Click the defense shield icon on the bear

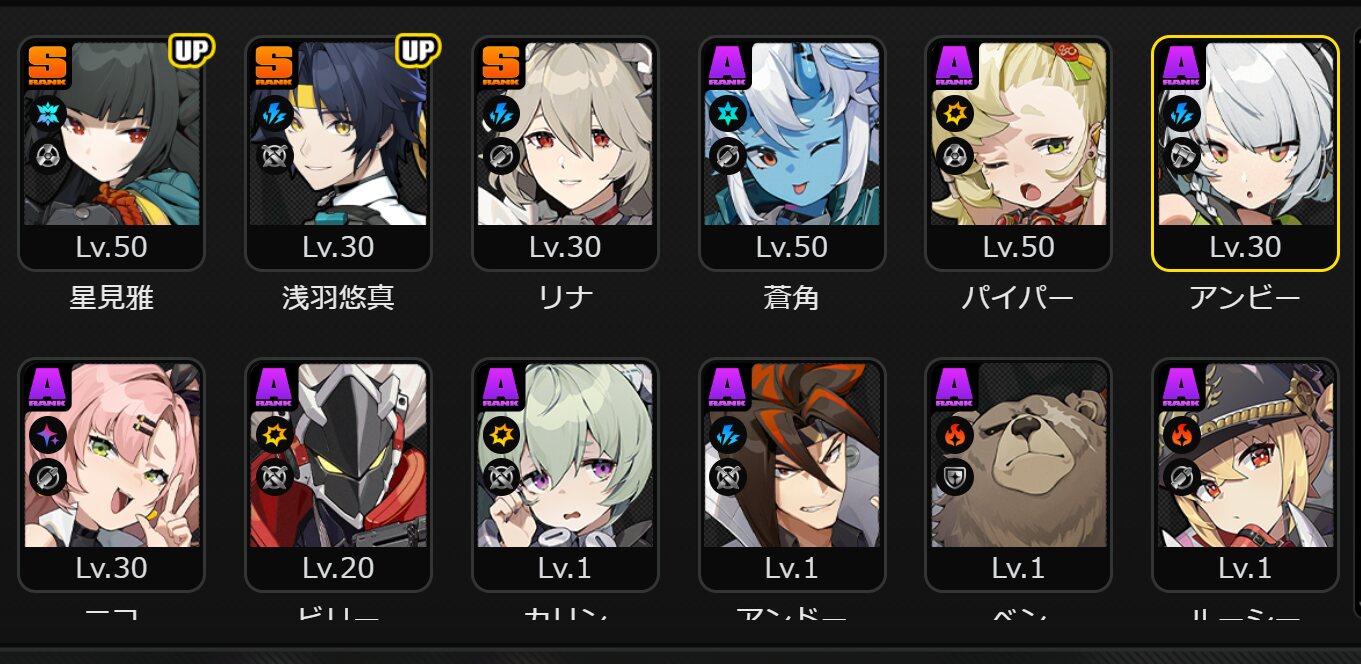click(953, 477)
